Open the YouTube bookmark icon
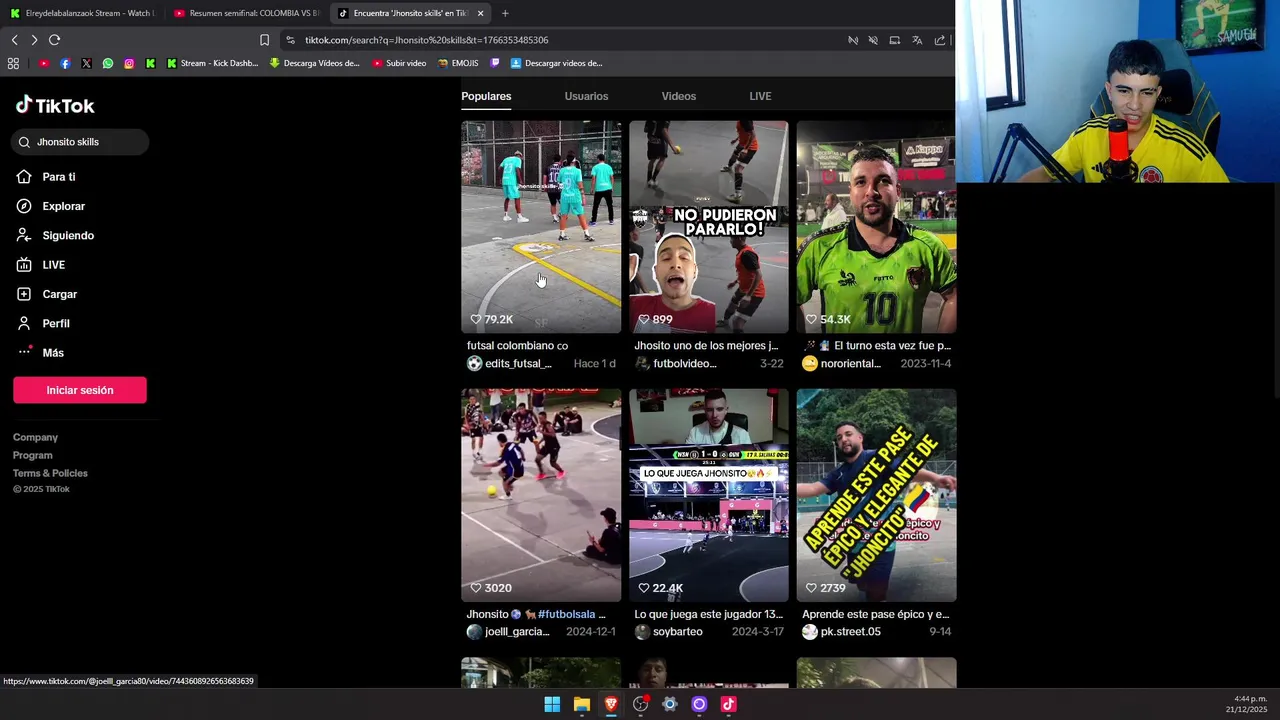The image size is (1280, 720). coord(44,63)
